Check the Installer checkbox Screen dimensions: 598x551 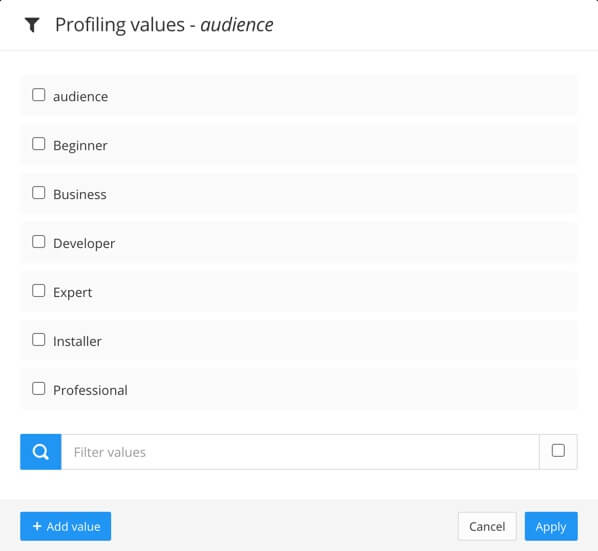click(x=39, y=340)
